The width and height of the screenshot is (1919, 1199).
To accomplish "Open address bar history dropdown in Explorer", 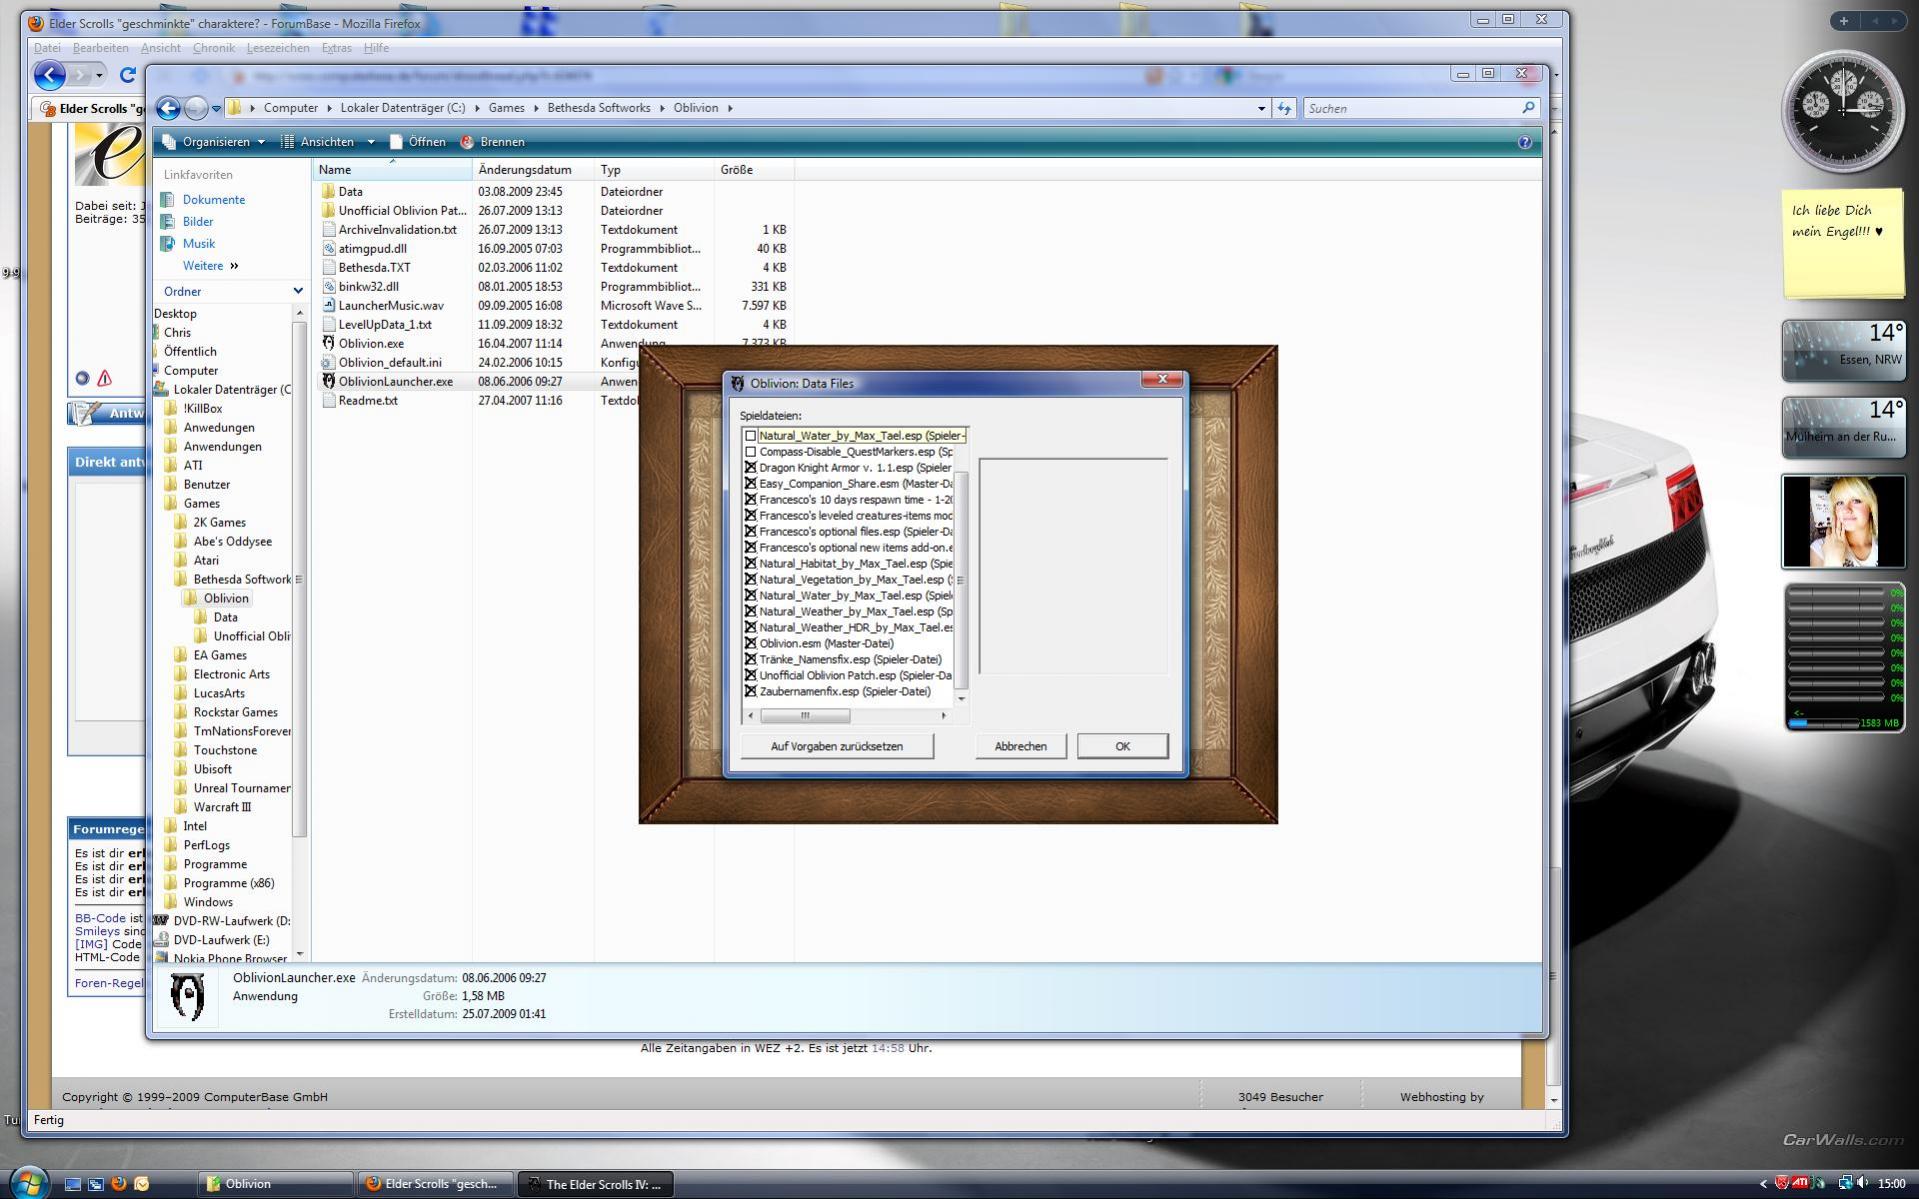I will [1261, 108].
